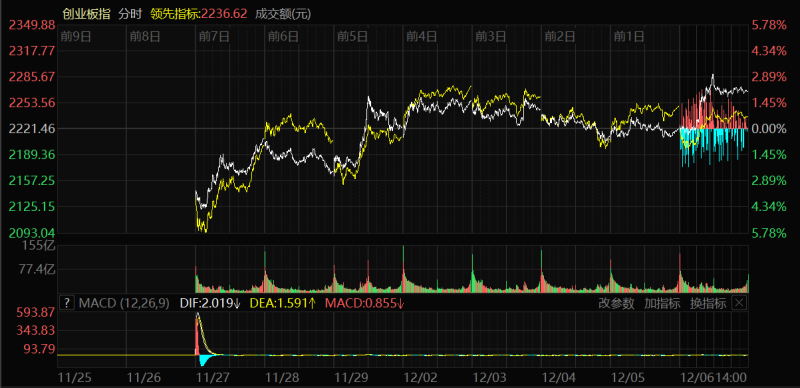This screenshot has height=388, width=800.
Task: Click the 11/27 date on time axis
Action: click(214, 378)
